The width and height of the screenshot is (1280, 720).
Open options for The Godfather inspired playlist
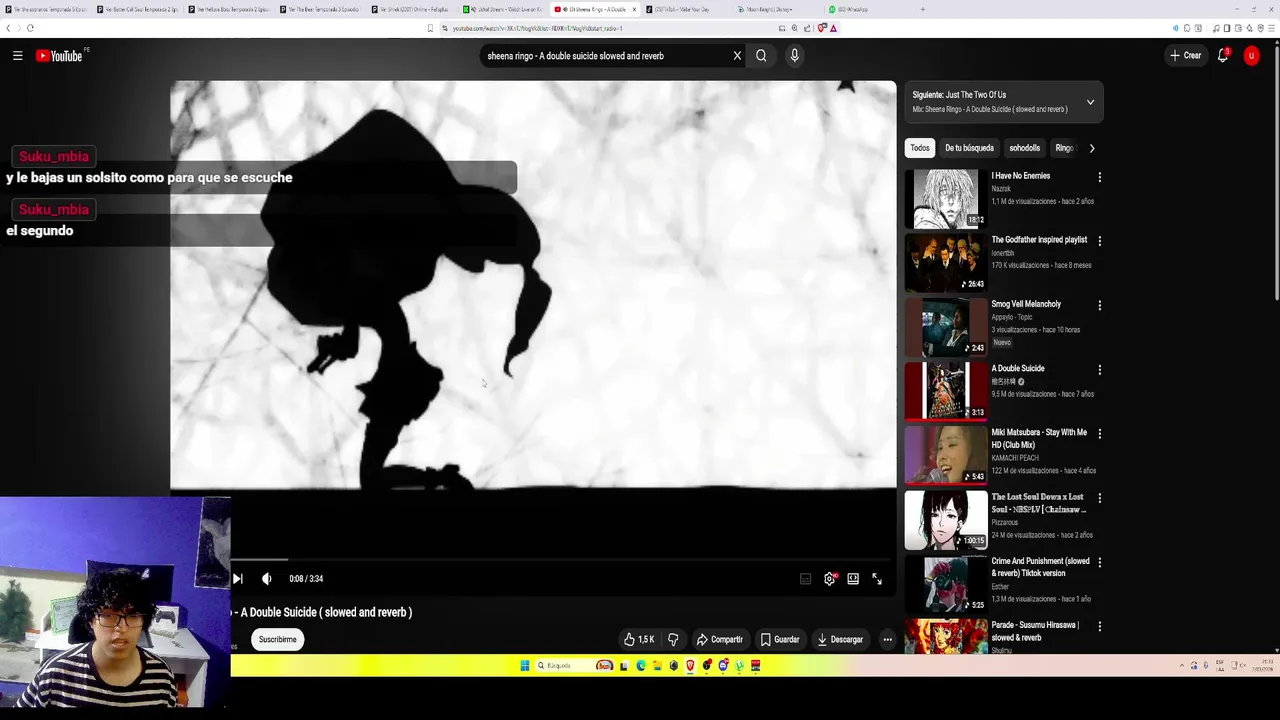(1100, 241)
